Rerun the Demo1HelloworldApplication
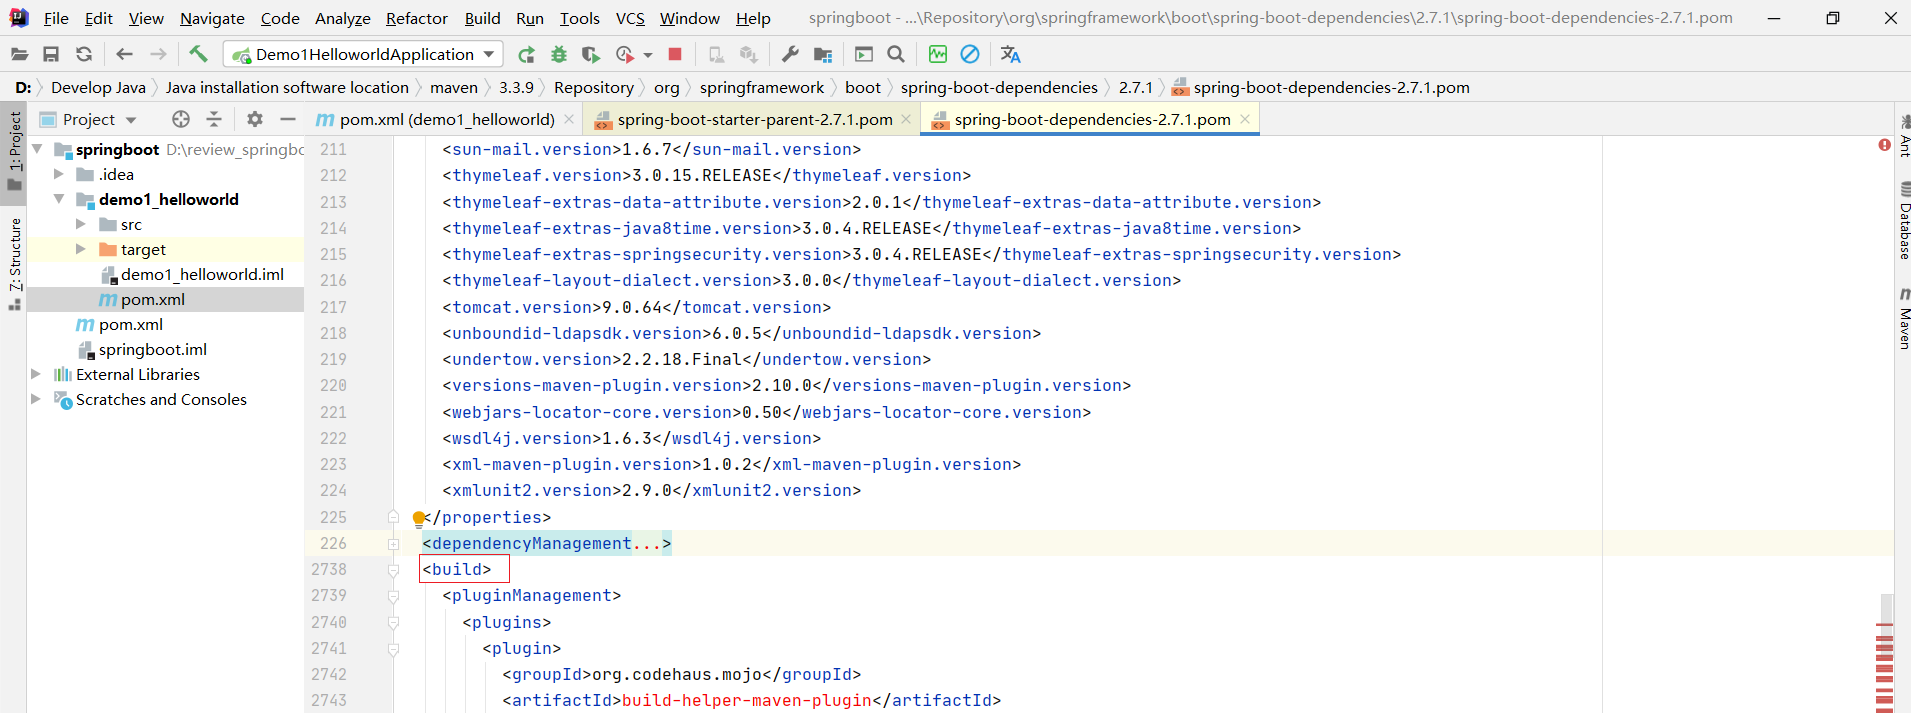This screenshot has width=1911, height=713. pyautogui.click(x=526, y=54)
